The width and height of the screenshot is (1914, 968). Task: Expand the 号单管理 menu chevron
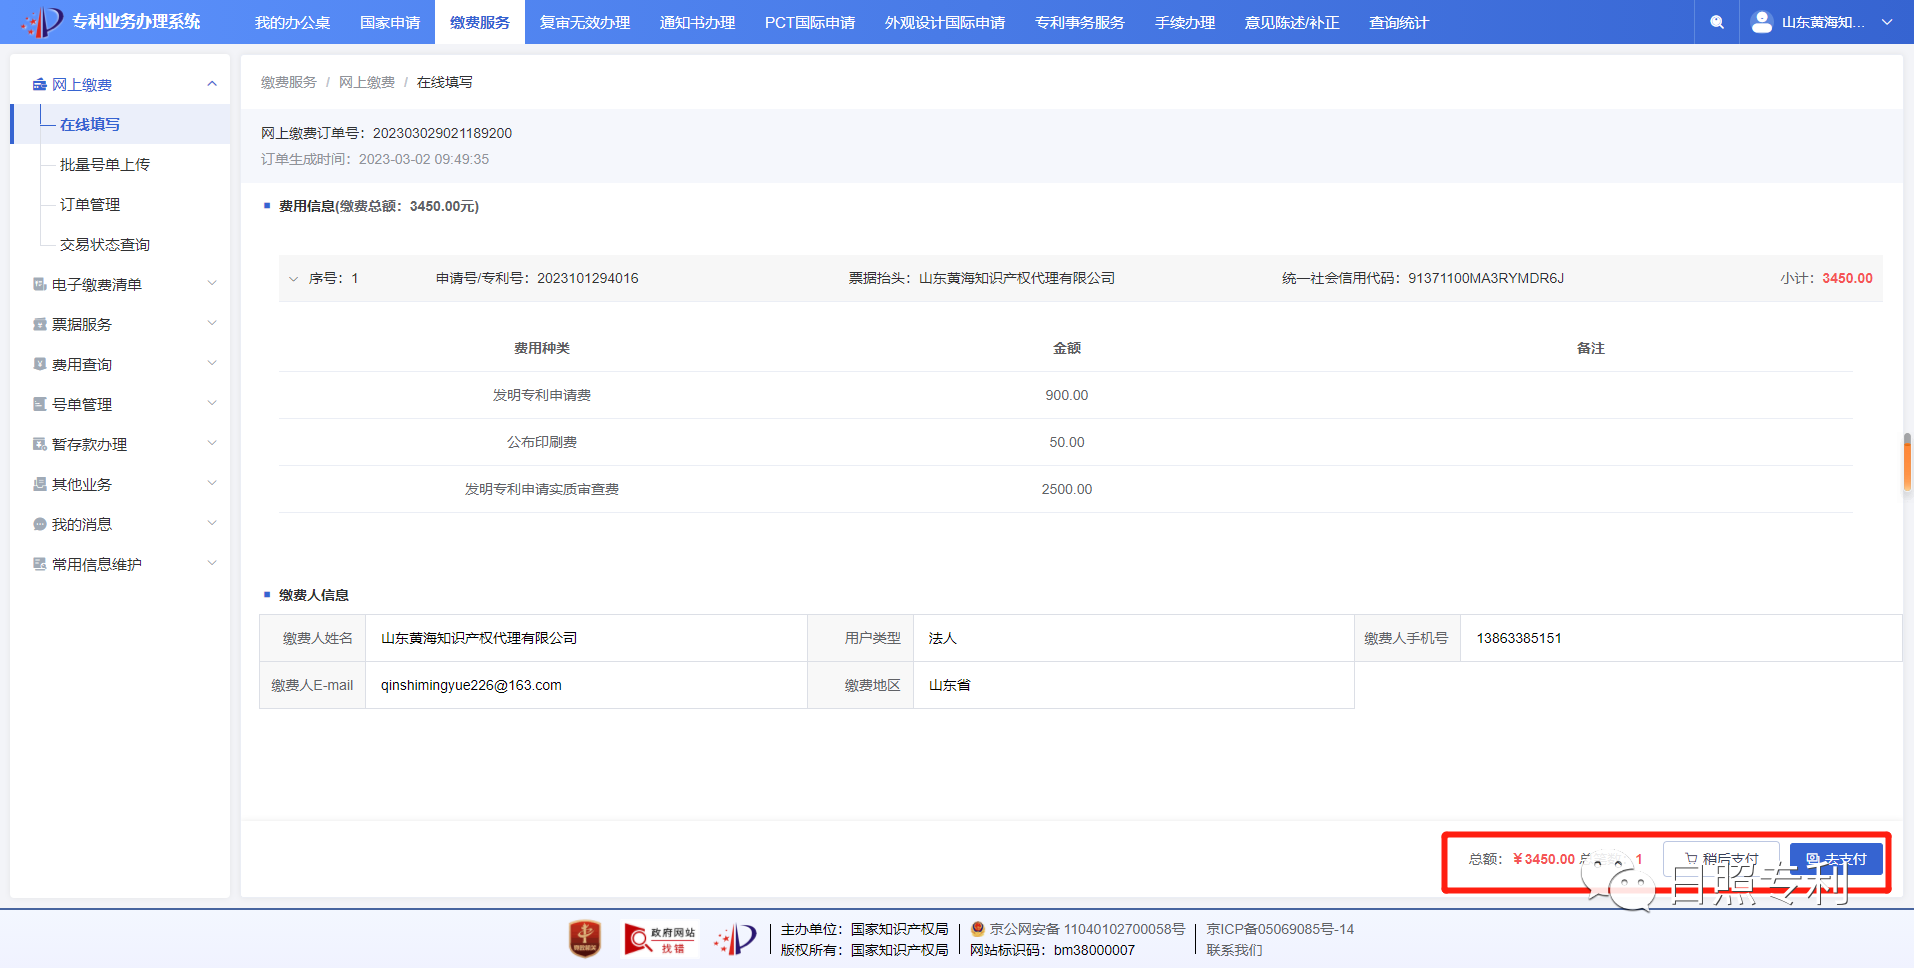[212, 404]
